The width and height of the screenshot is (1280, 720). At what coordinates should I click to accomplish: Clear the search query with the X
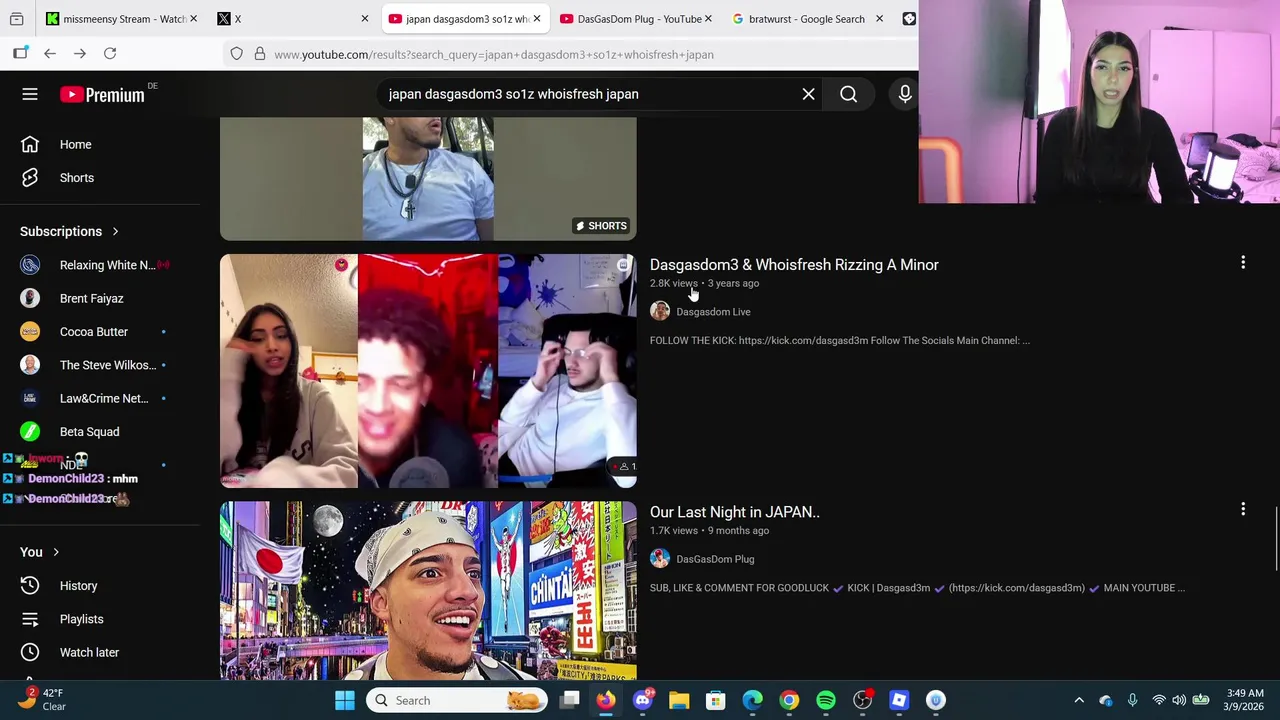pyautogui.click(x=808, y=94)
